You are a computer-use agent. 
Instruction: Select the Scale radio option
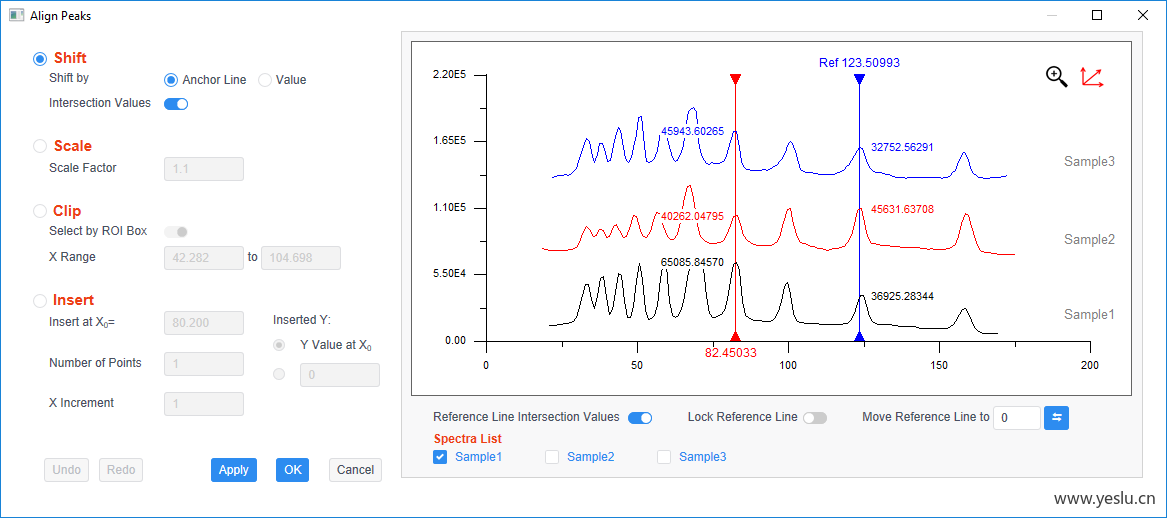pos(39,146)
